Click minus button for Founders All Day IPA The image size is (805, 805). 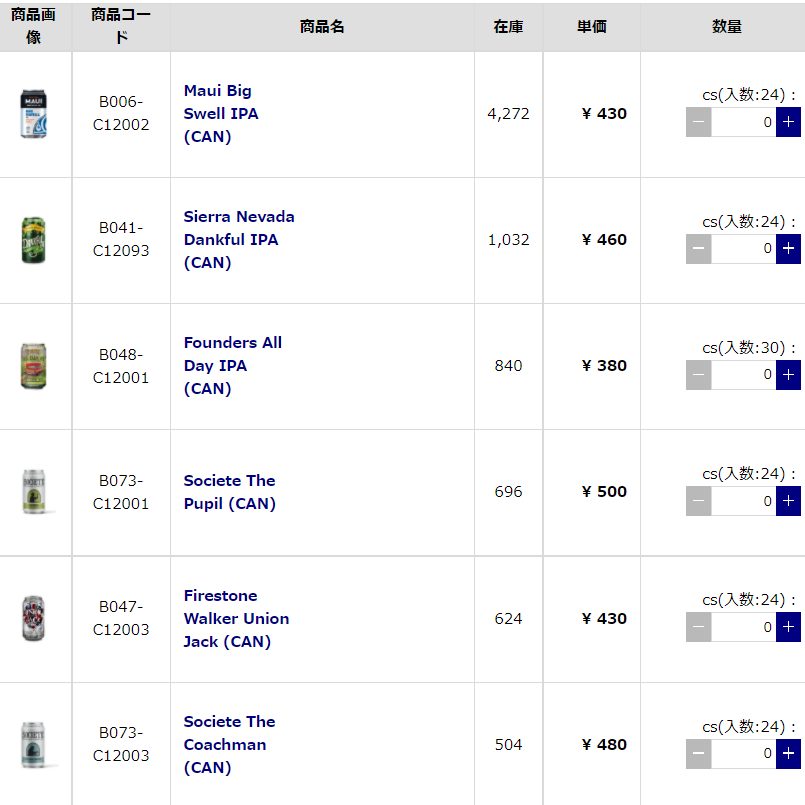(698, 375)
